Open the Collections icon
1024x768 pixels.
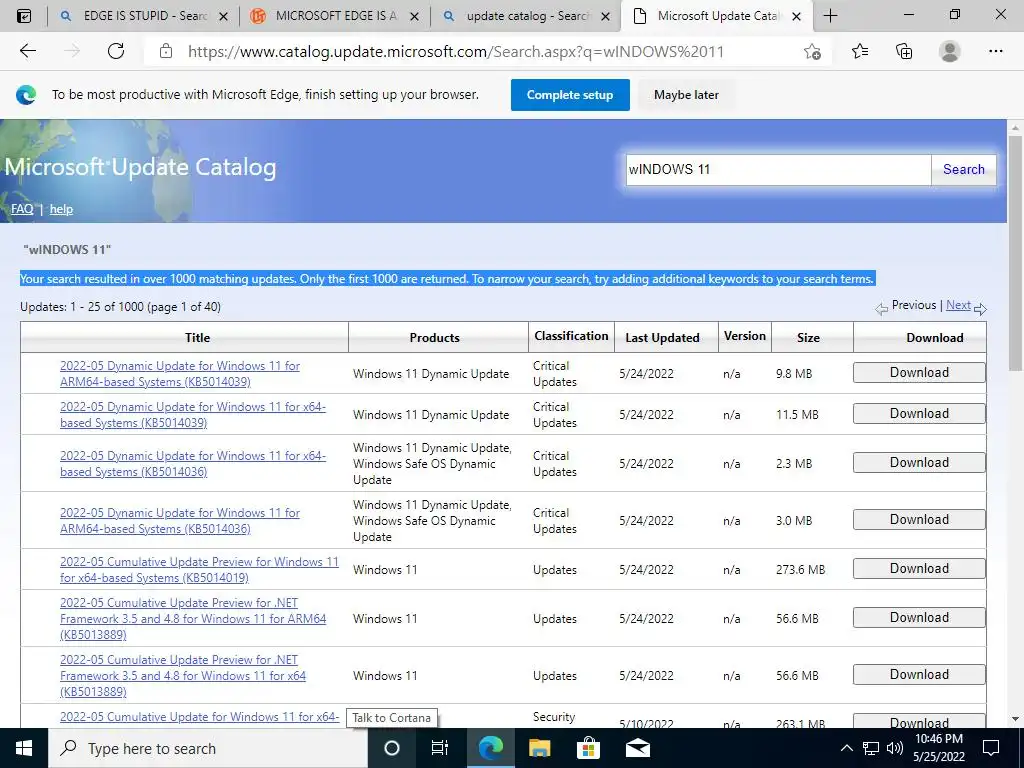904,51
